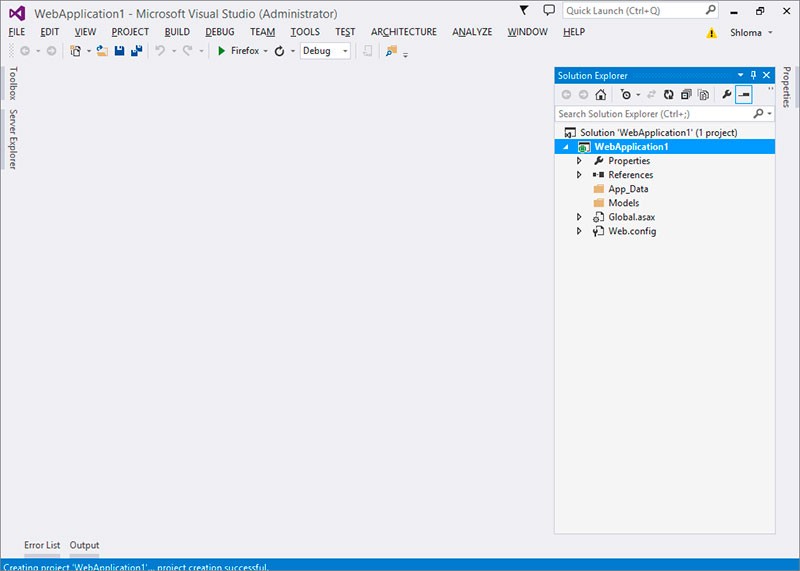This screenshot has width=800, height=571.
Task: Click the Quick Launch search field
Action: (x=640, y=11)
